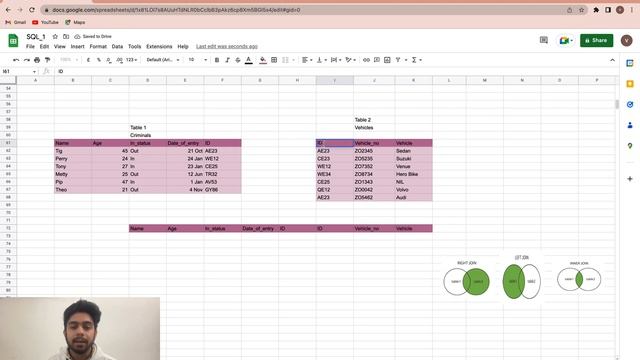Open the Insert menu

(x=78, y=47)
